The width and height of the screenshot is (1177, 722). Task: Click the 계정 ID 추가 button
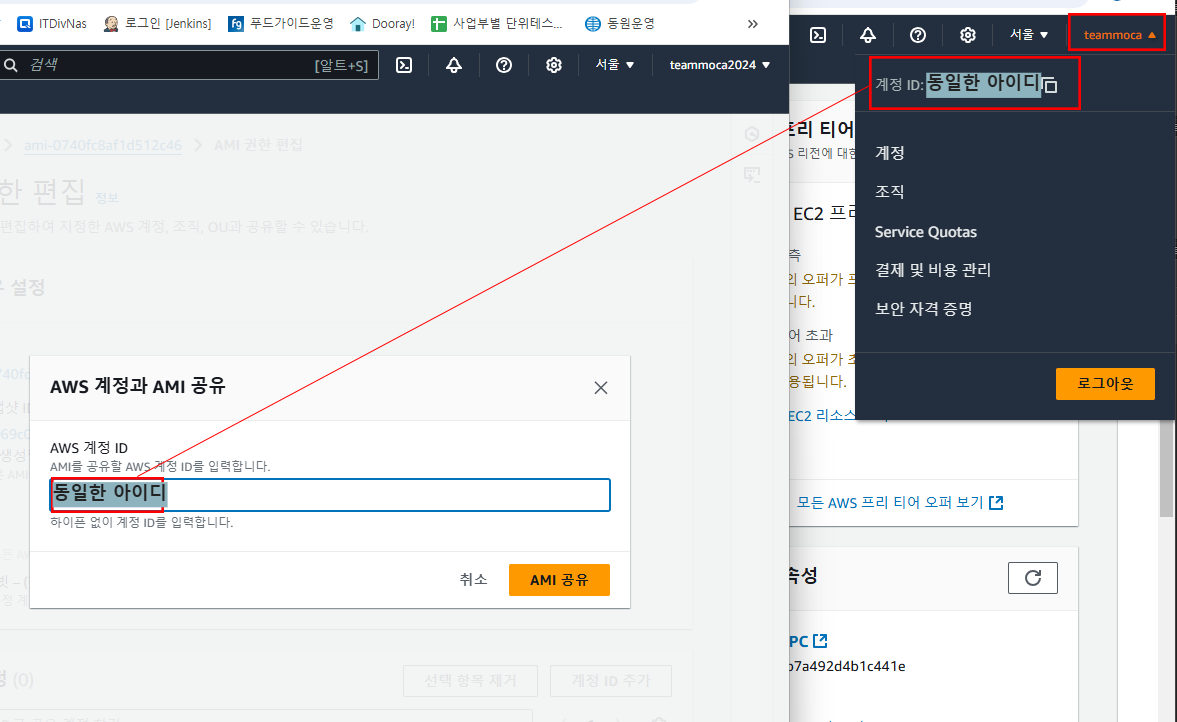pos(611,681)
